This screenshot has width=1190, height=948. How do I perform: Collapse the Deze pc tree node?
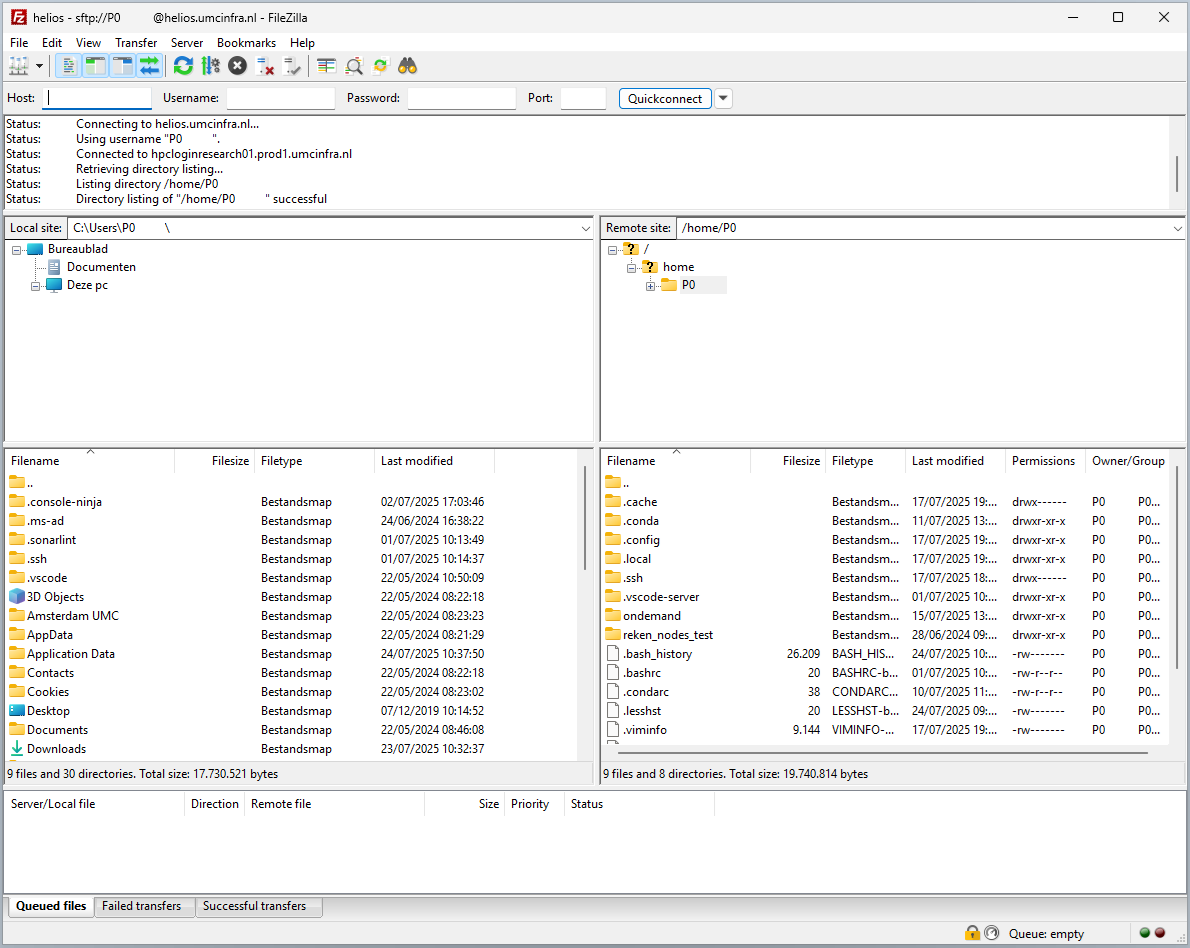point(35,286)
